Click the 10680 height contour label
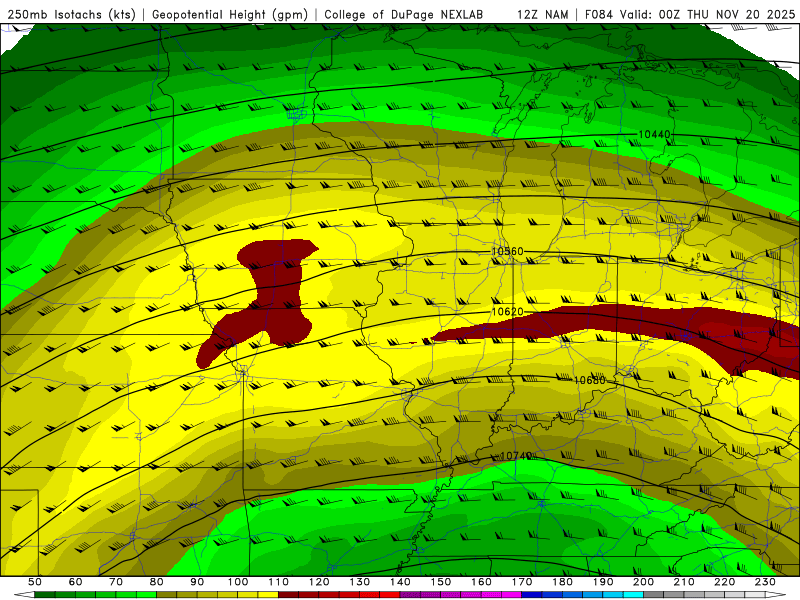 (590, 380)
